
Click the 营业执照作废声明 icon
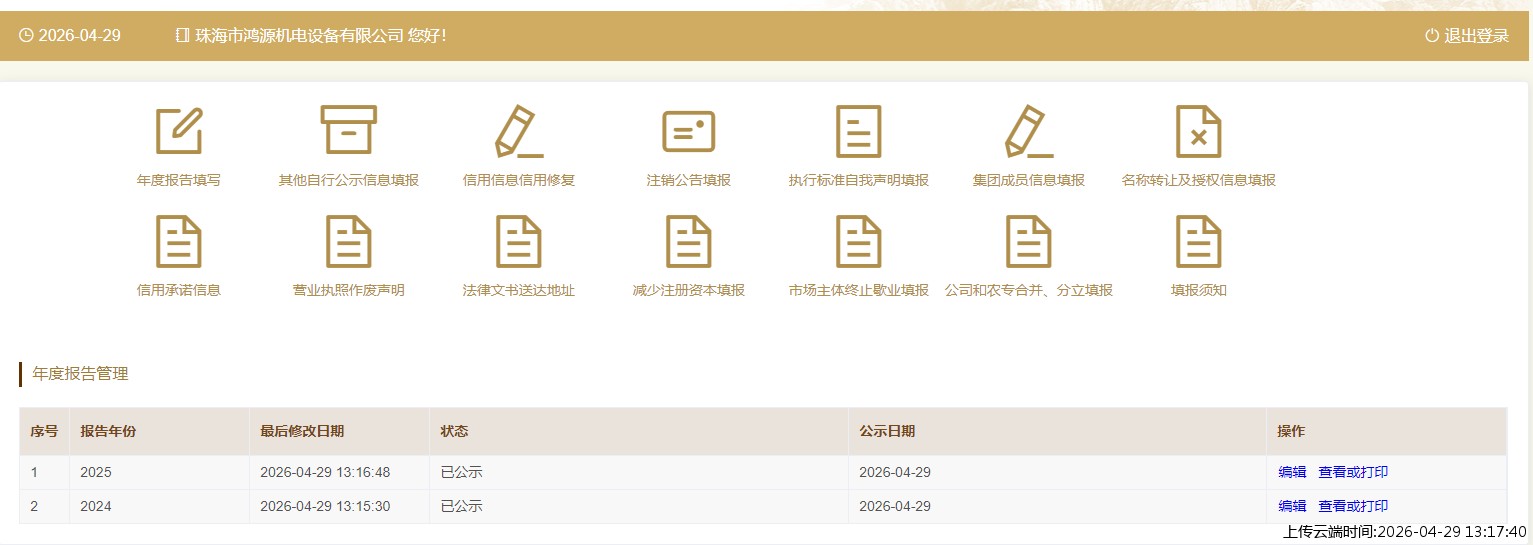(349, 242)
